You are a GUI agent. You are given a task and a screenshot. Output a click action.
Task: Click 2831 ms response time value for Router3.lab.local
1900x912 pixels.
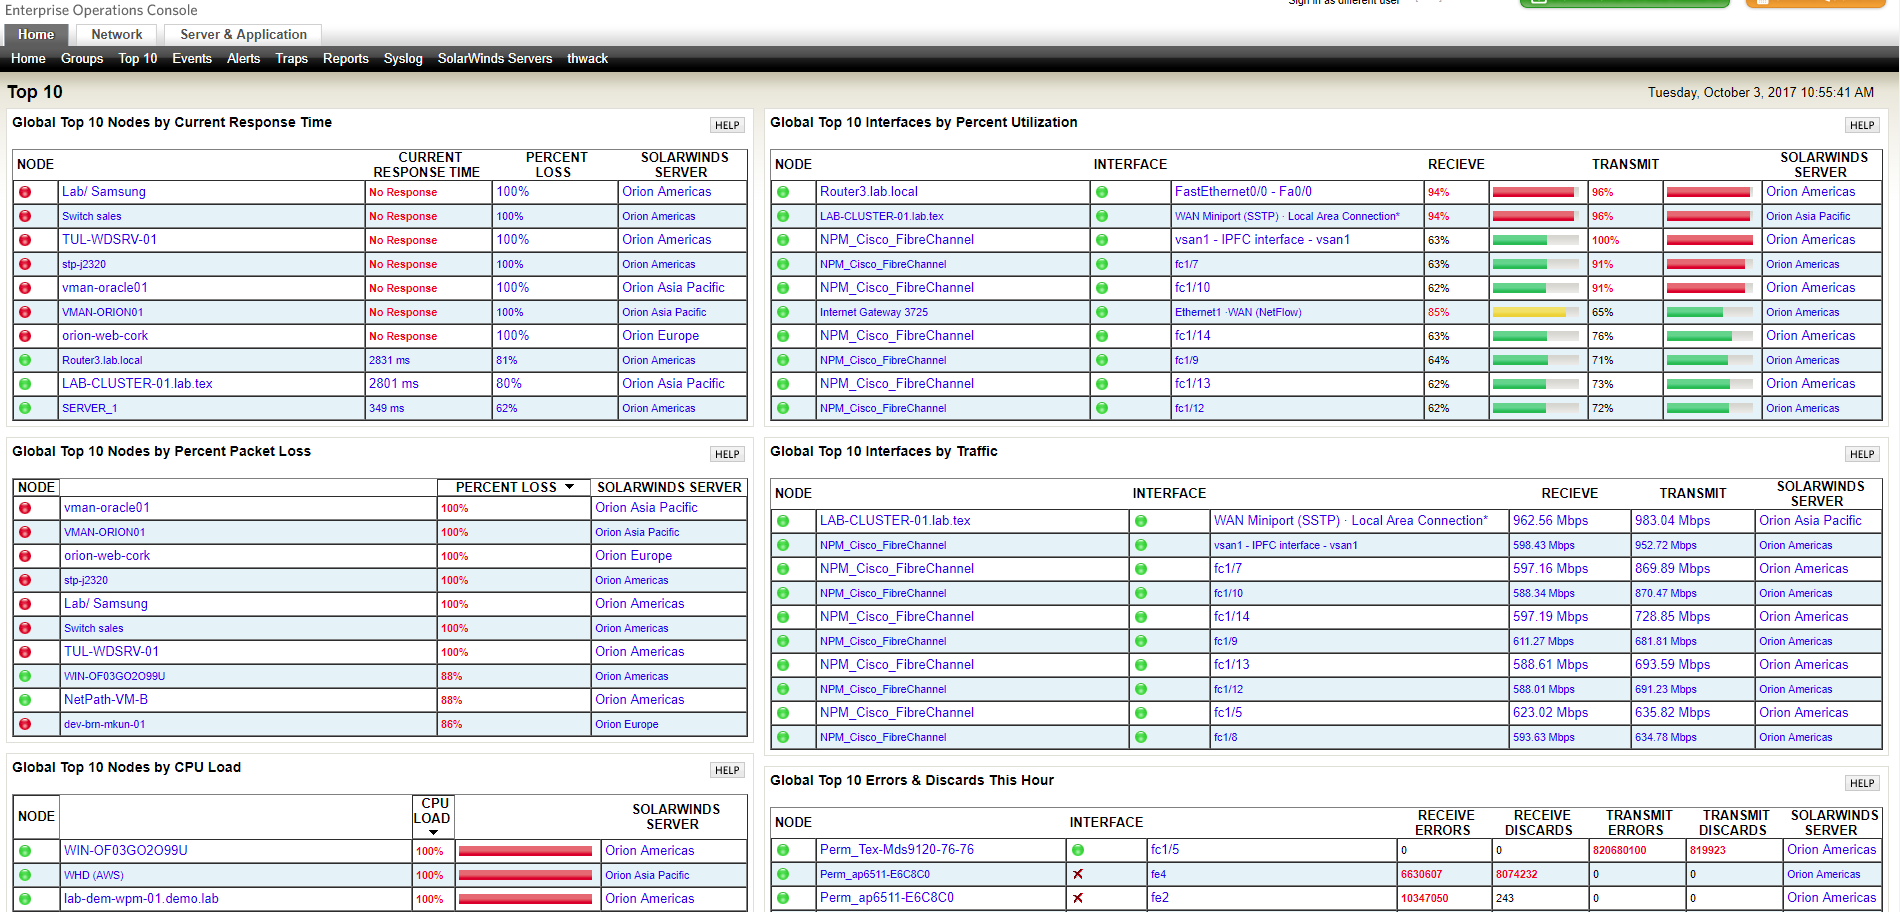[x=389, y=360]
